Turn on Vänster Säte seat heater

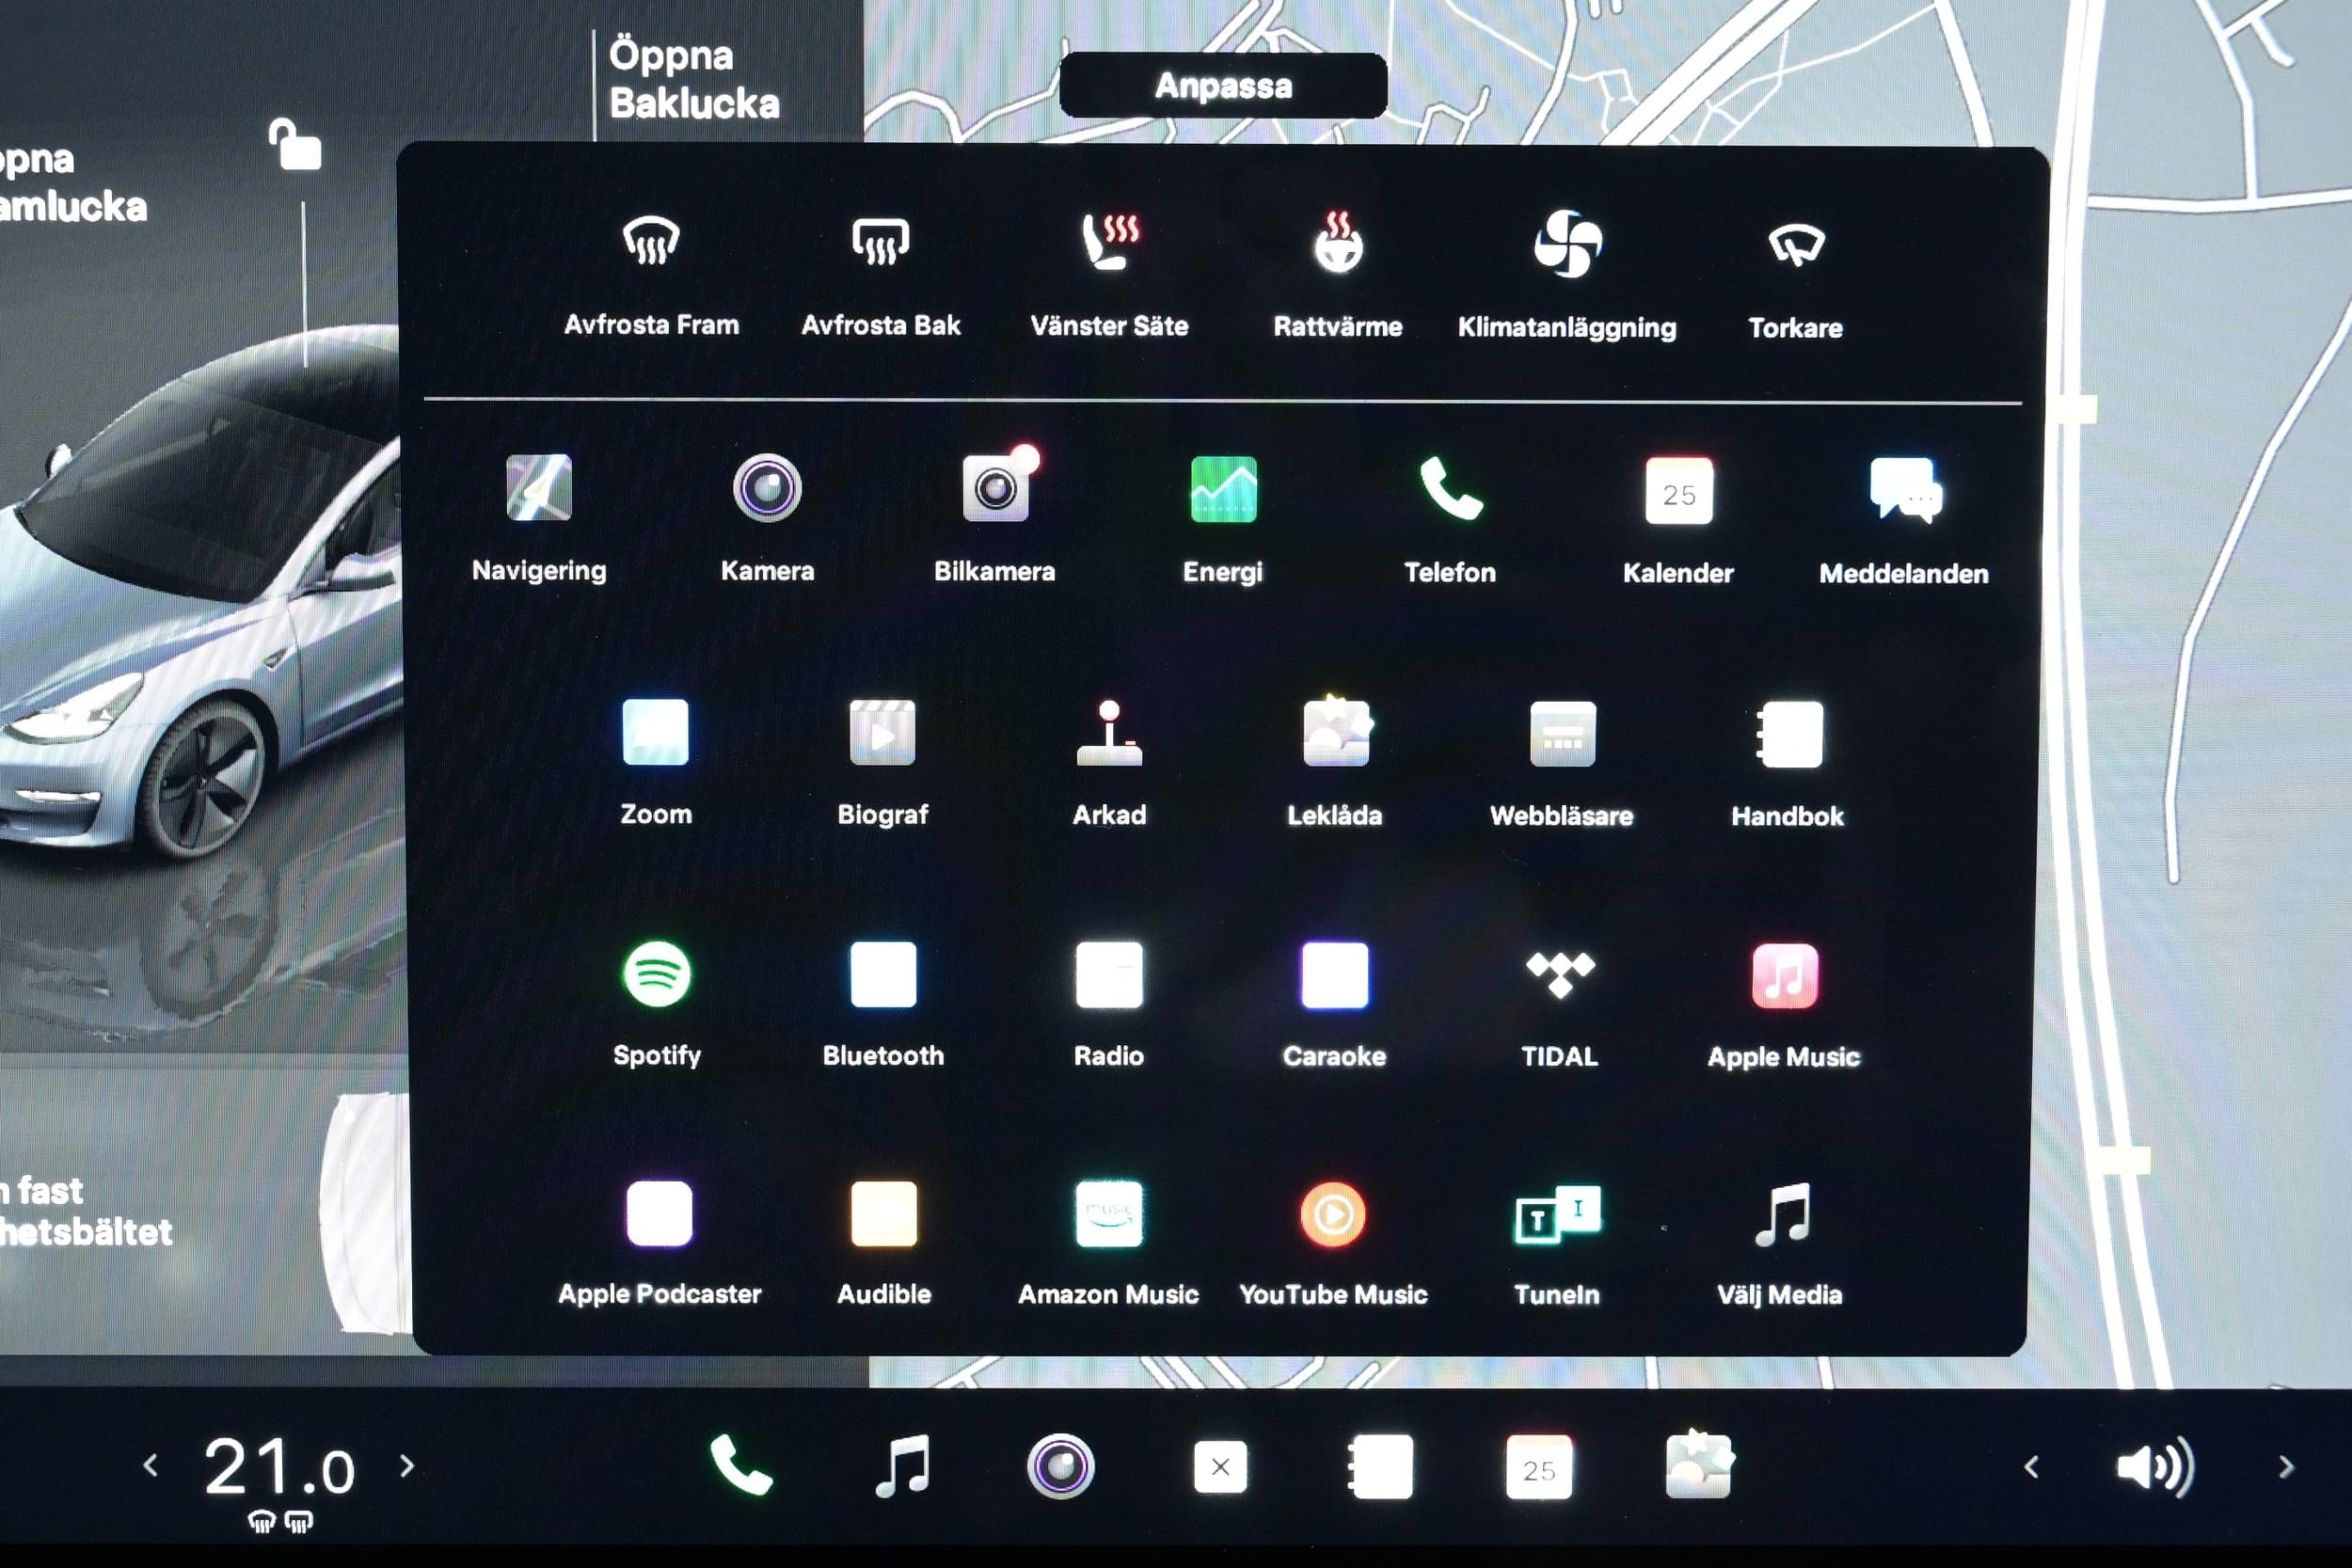1109,275
